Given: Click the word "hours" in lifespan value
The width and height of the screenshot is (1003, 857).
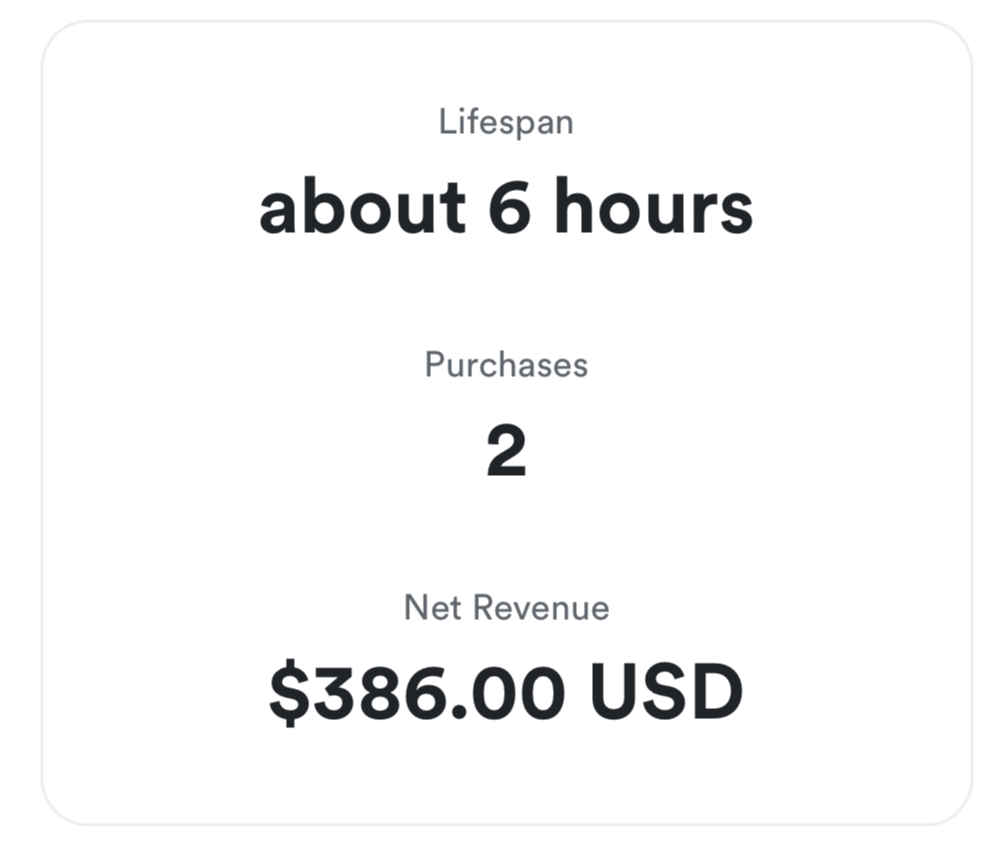Looking at the screenshot, I should pyautogui.click(x=653, y=207).
